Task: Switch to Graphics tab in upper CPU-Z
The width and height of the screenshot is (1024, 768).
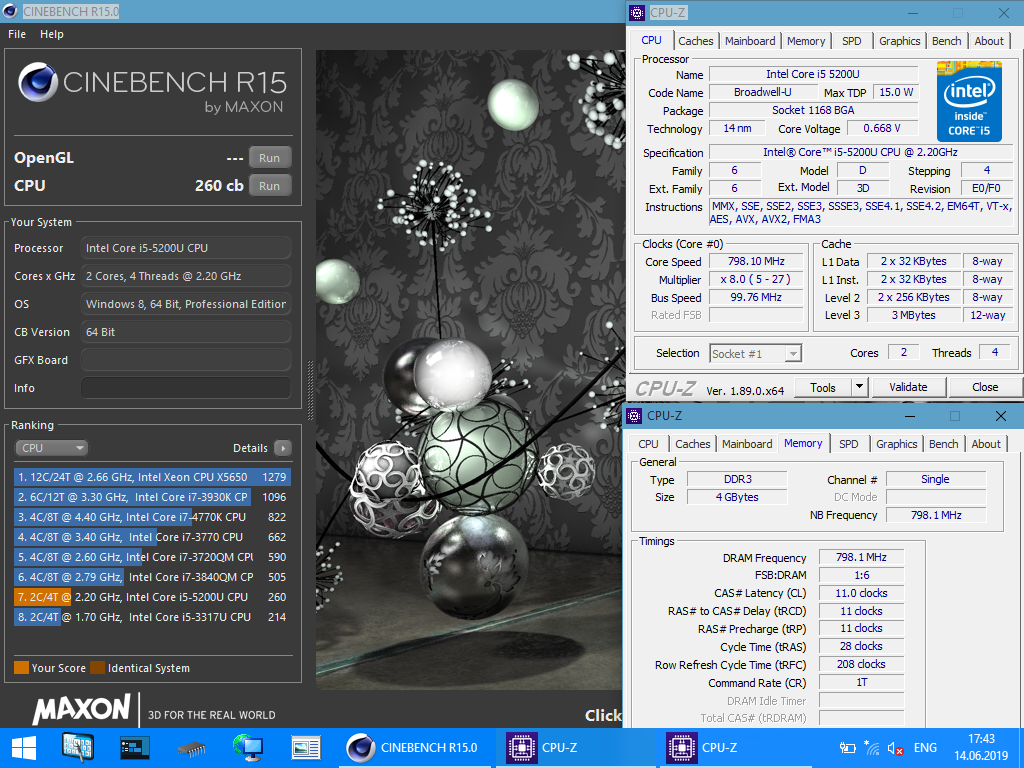Action: (899, 40)
